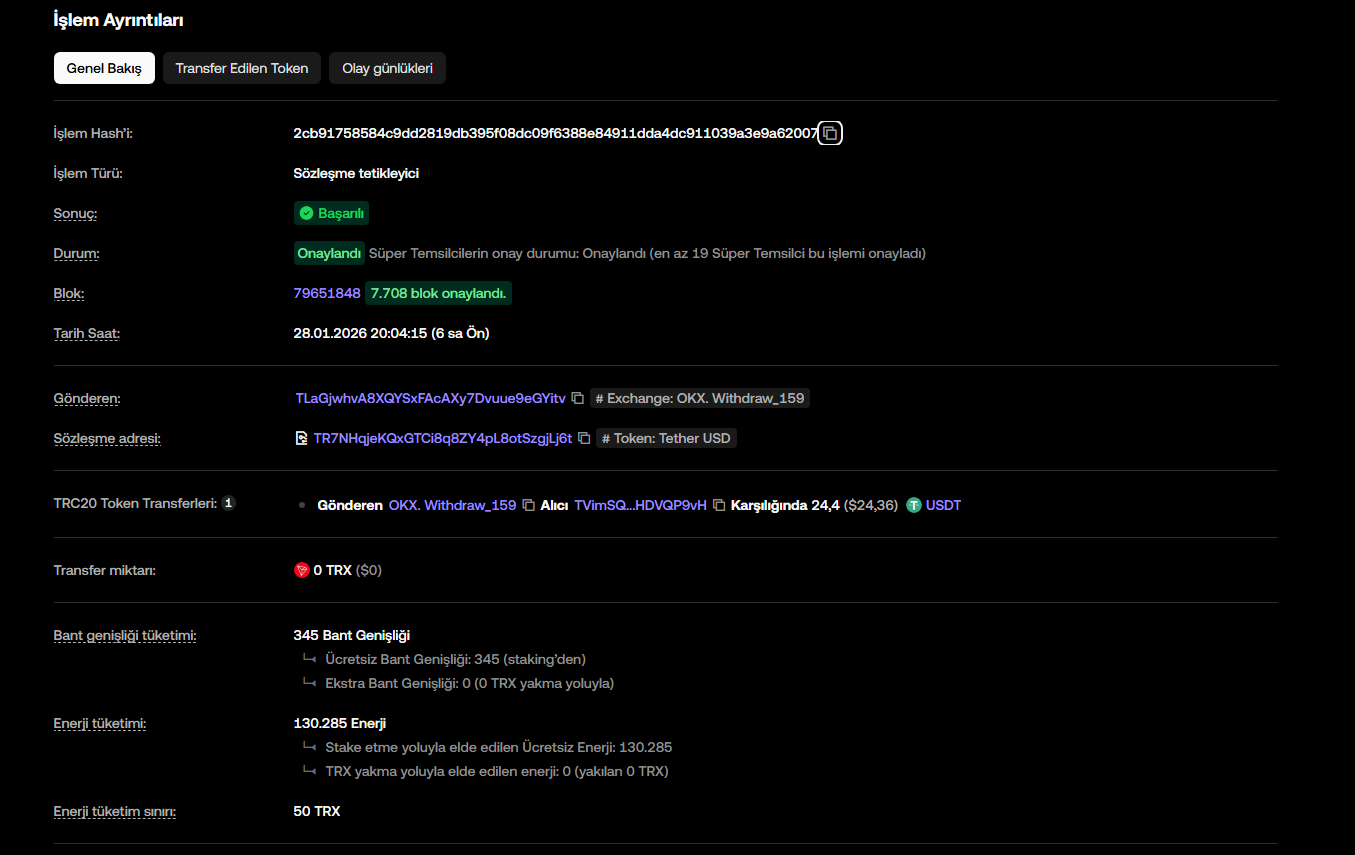Click the 'Karşılığında 24,4 ($24,36)' amount
Screen dimensions: 1355x855
click(x=814, y=505)
